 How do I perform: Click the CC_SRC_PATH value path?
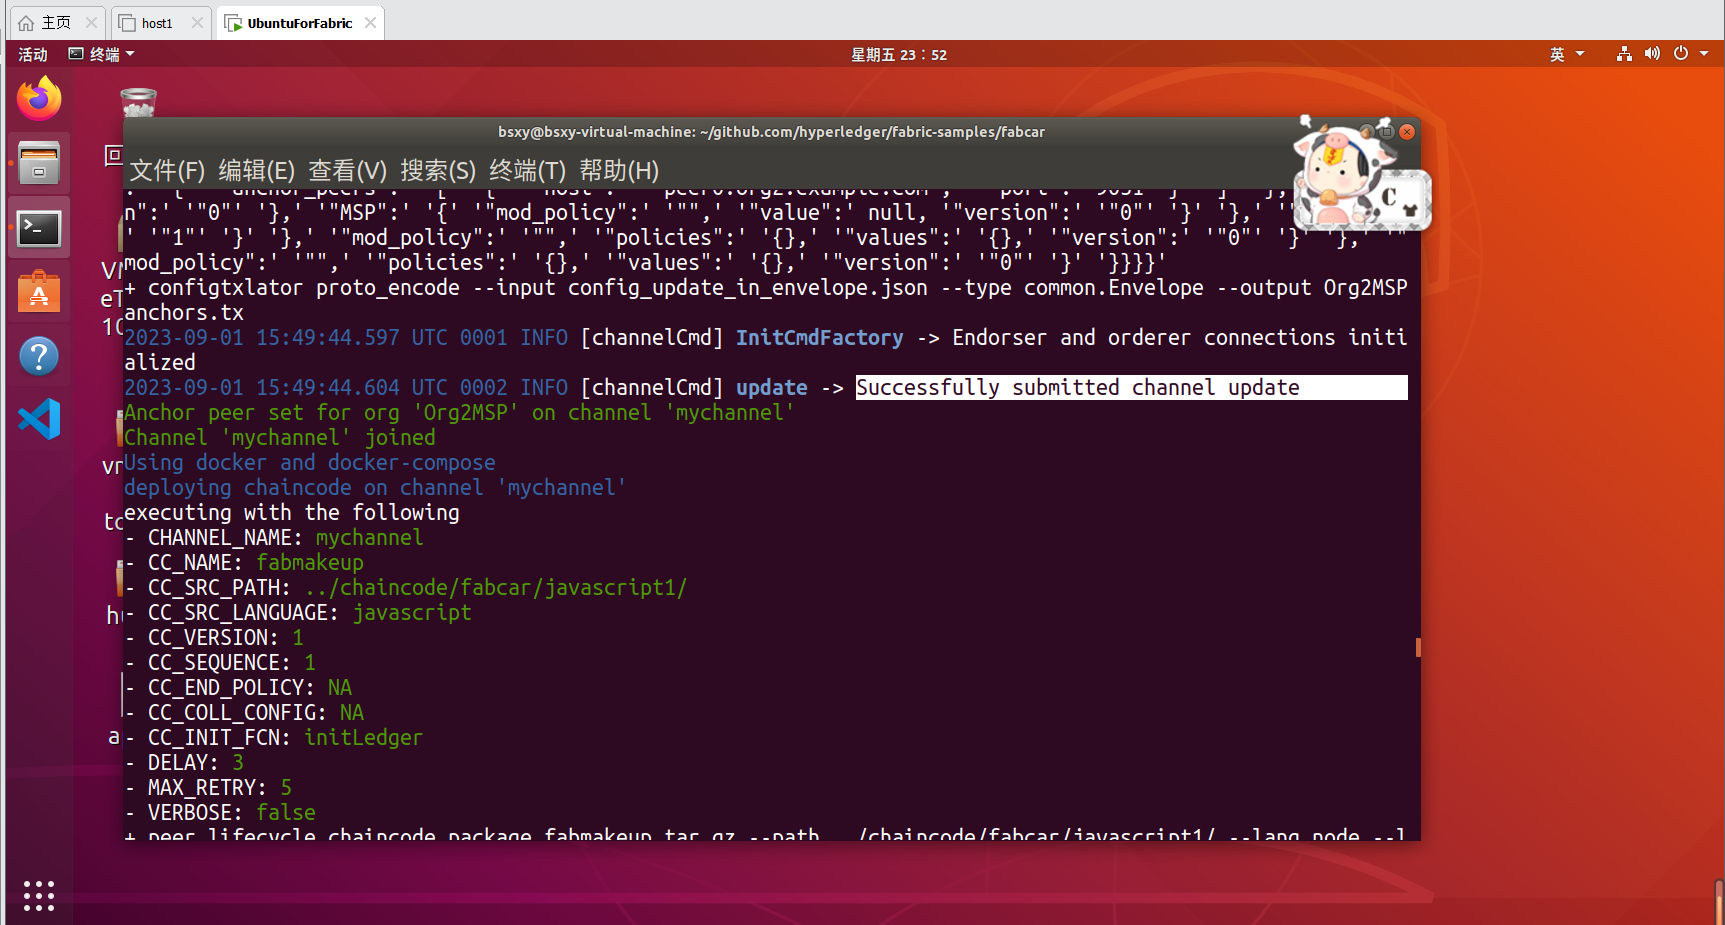(496, 588)
